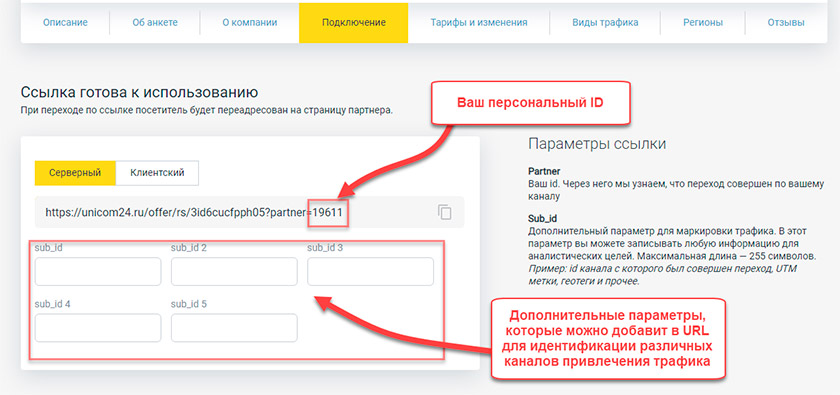Focus the sub_id 2 input field
This screenshot has height=395, width=840.
234,272
